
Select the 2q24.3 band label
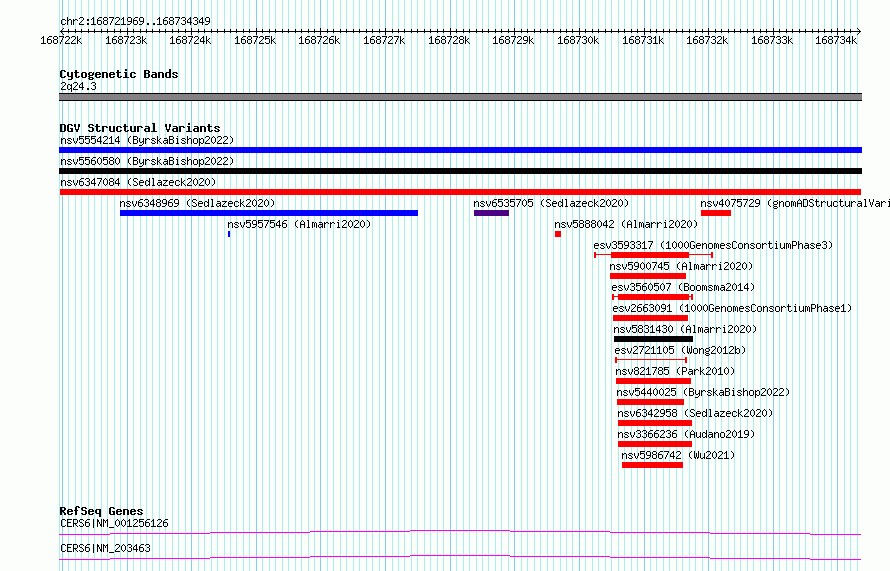[x=78, y=86]
